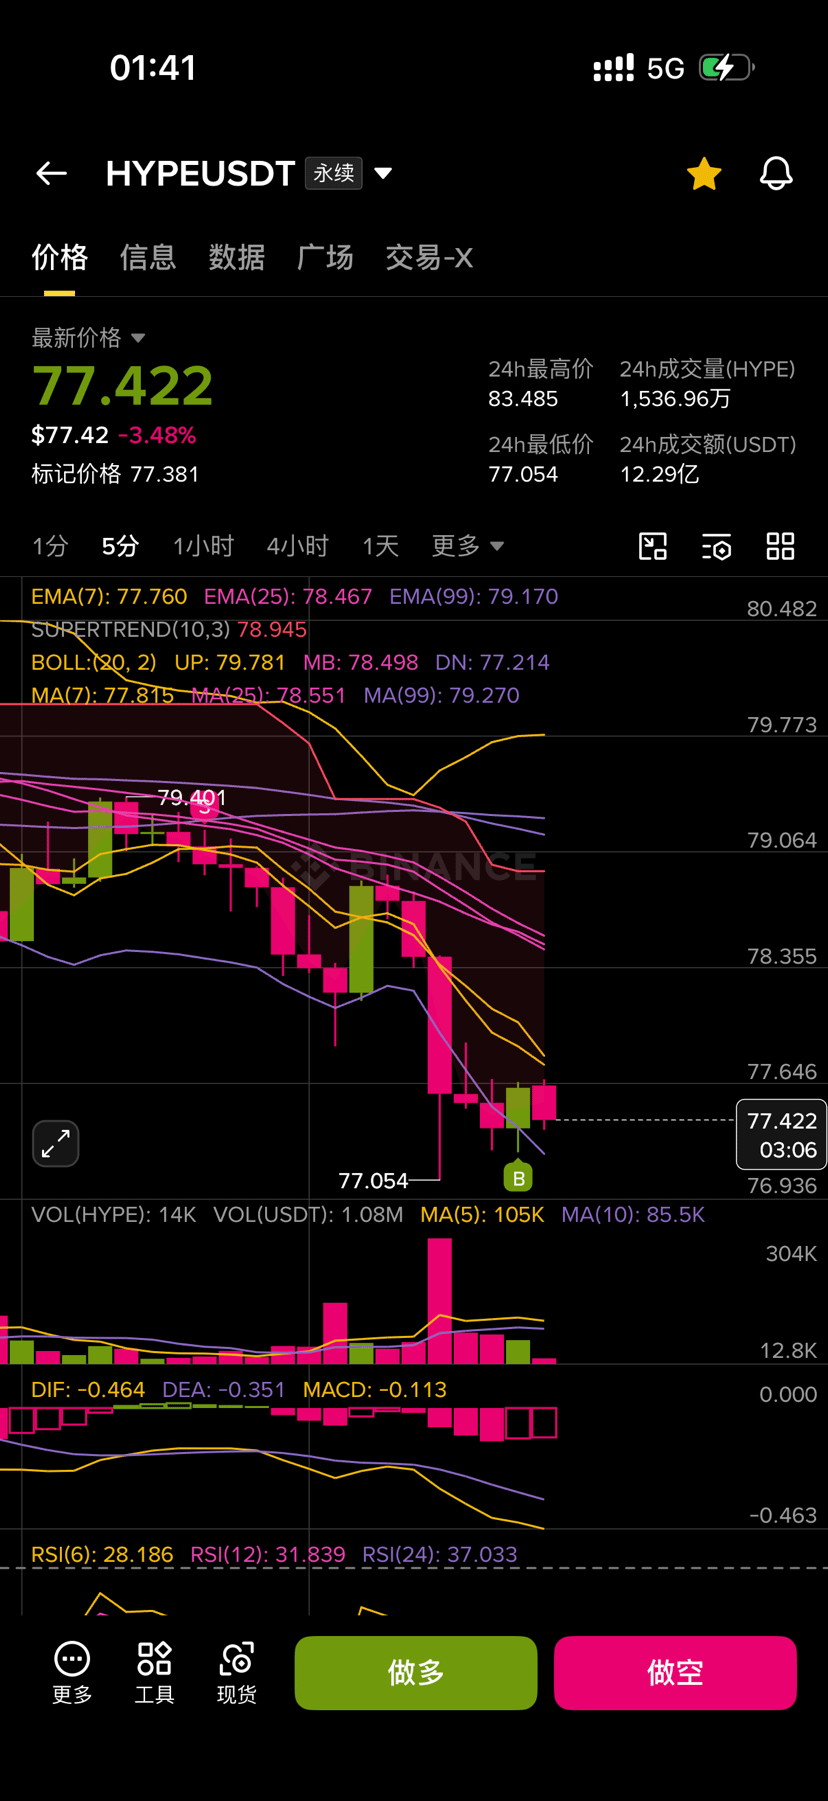
Task: Select the 1天 timeframe
Action: pos(380,546)
